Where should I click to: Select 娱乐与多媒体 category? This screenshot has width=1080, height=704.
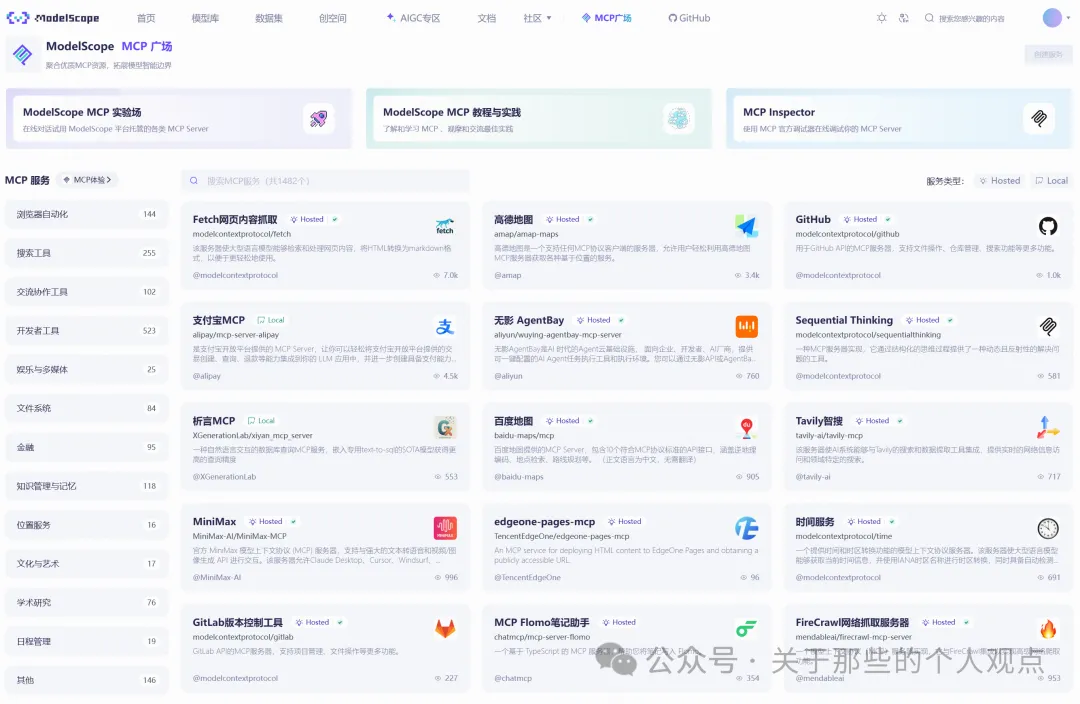[86, 369]
